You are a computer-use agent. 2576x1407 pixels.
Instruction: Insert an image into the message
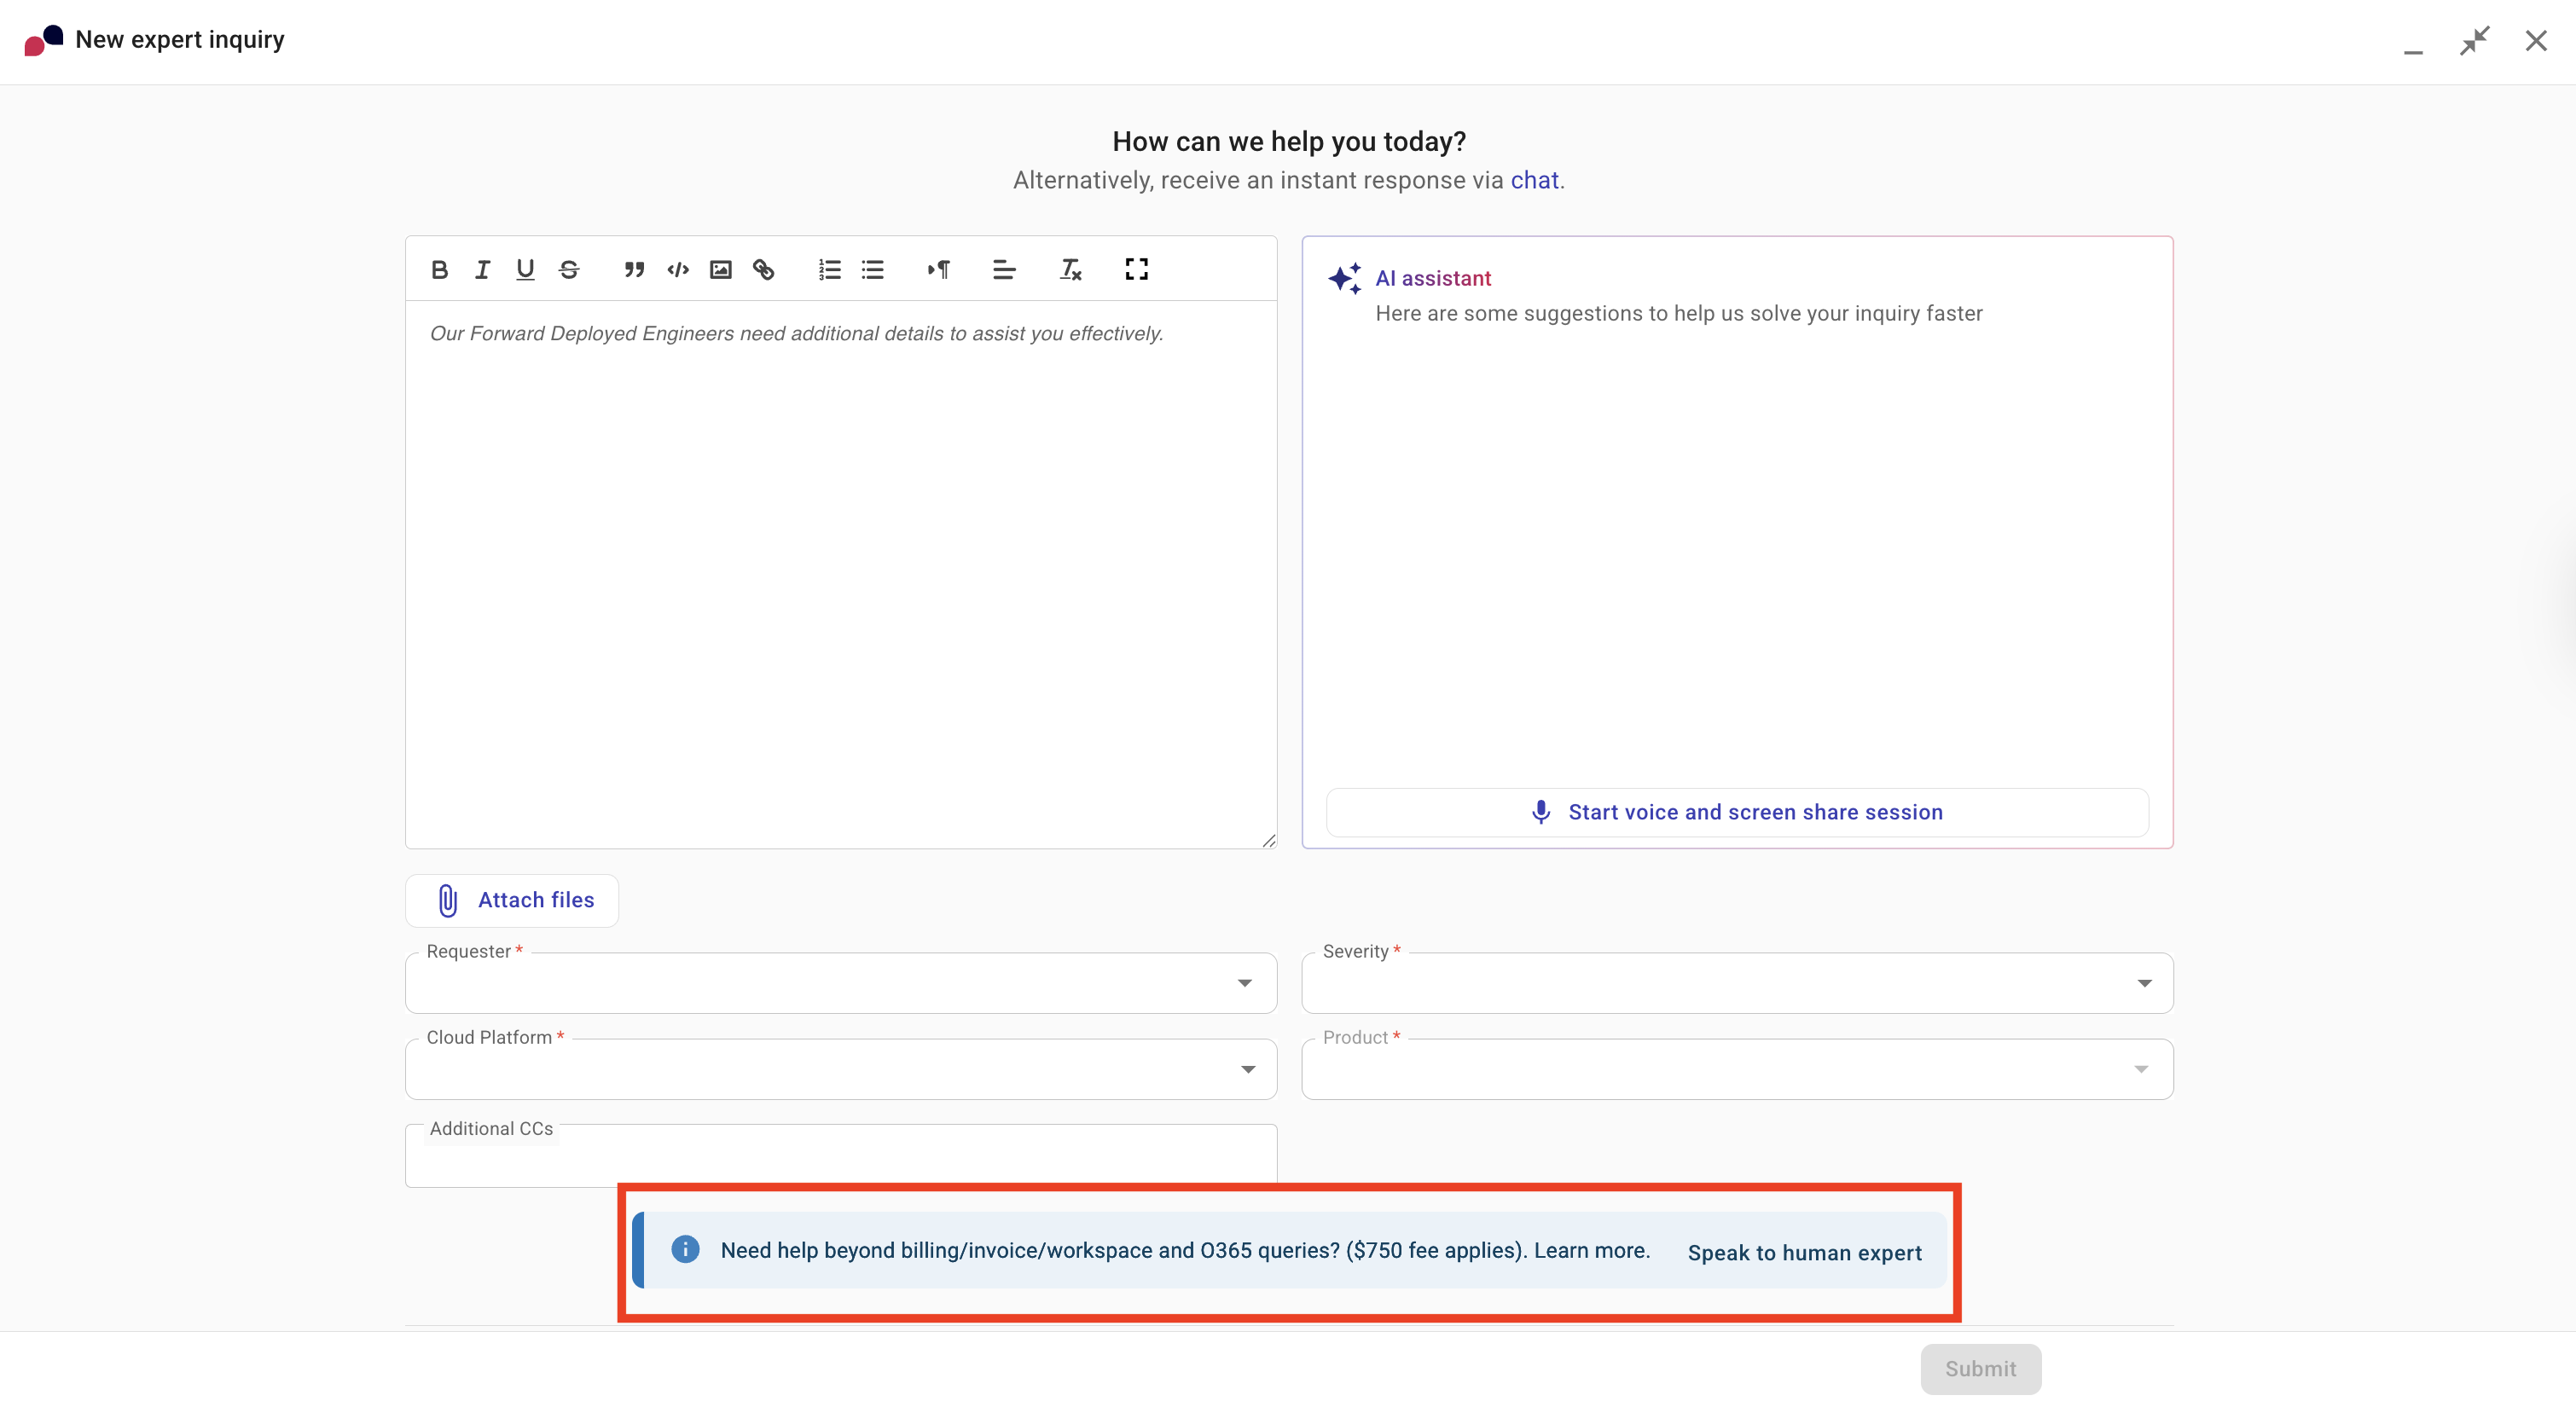pyautogui.click(x=720, y=269)
